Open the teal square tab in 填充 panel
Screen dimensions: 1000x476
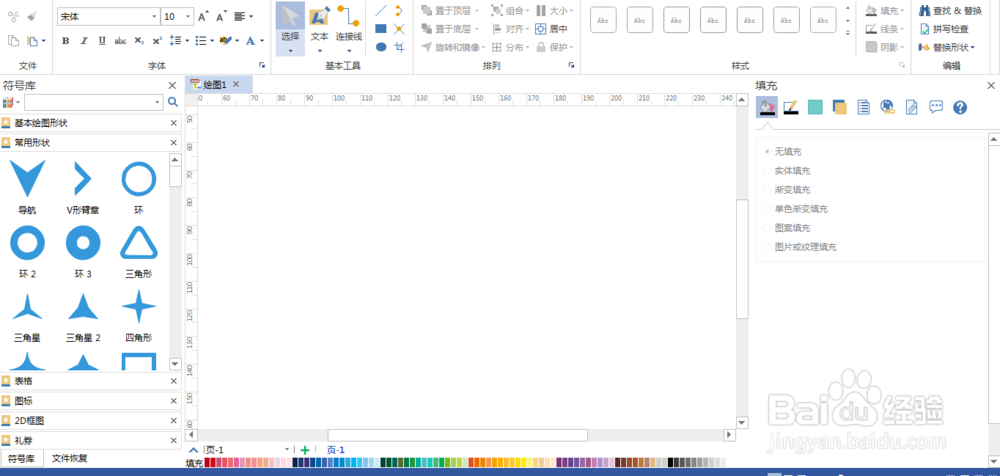815,107
